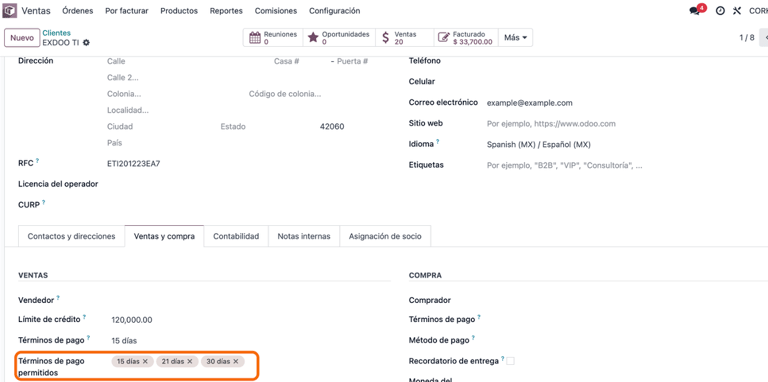Open the activities clock icon
Image resolution: width=768 pixels, height=382 pixels.
(720, 11)
